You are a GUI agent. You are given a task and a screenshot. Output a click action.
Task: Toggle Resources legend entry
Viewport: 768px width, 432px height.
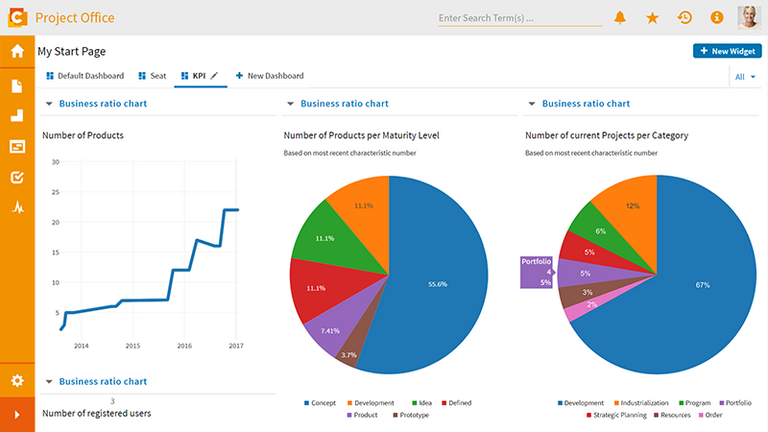point(672,415)
